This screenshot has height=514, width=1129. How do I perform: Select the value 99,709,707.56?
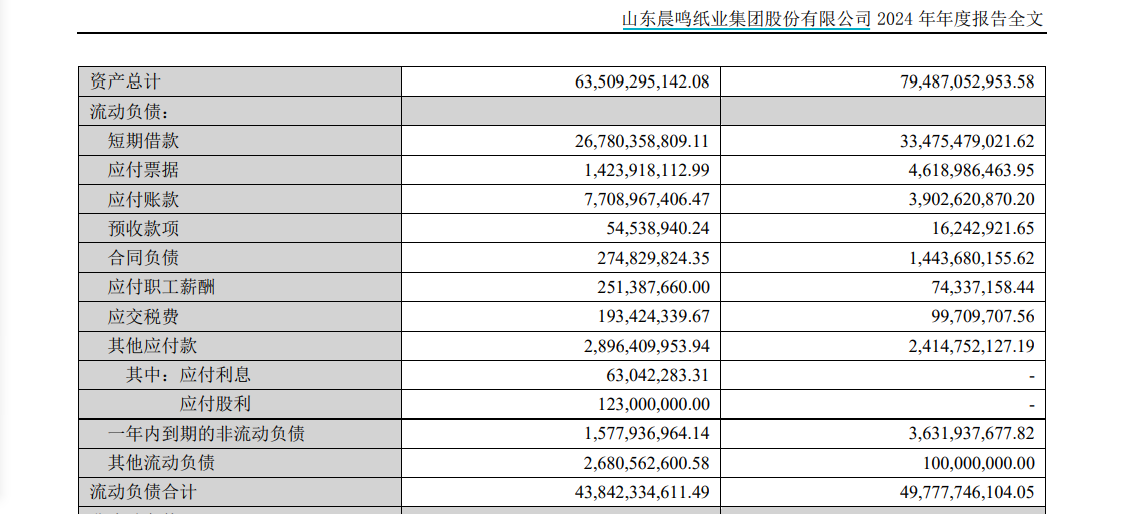[x=981, y=317]
